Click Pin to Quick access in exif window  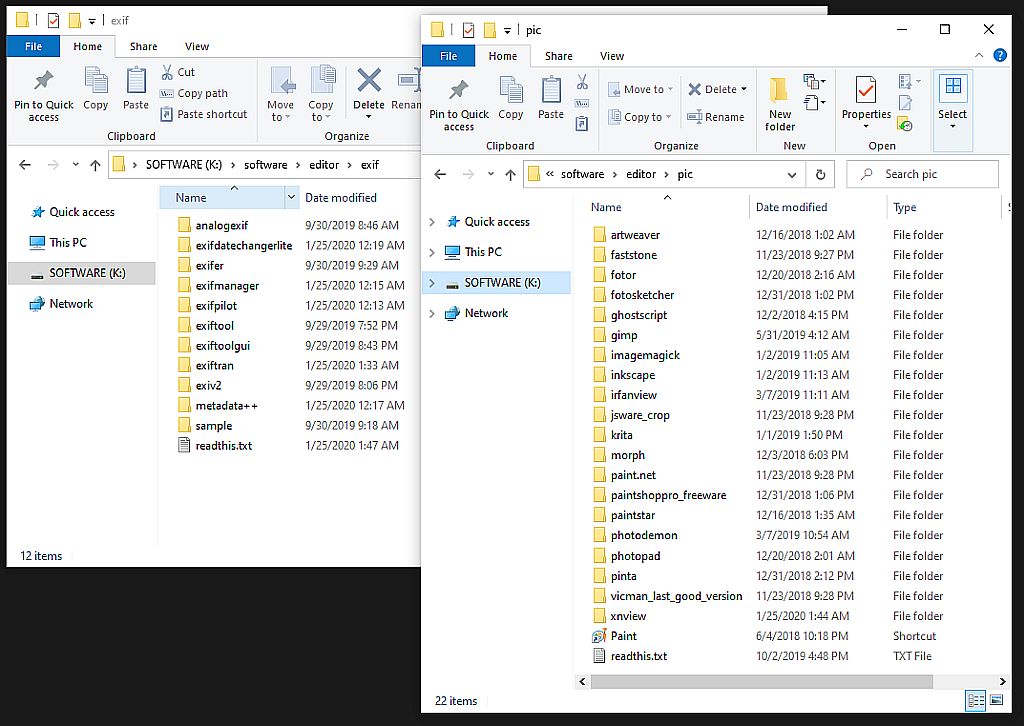pos(44,96)
